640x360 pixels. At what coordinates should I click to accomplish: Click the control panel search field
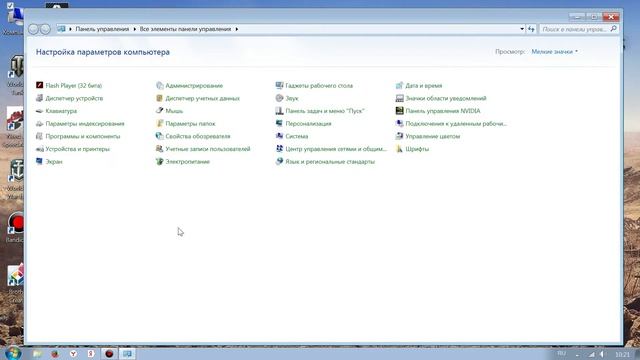point(579,29)
